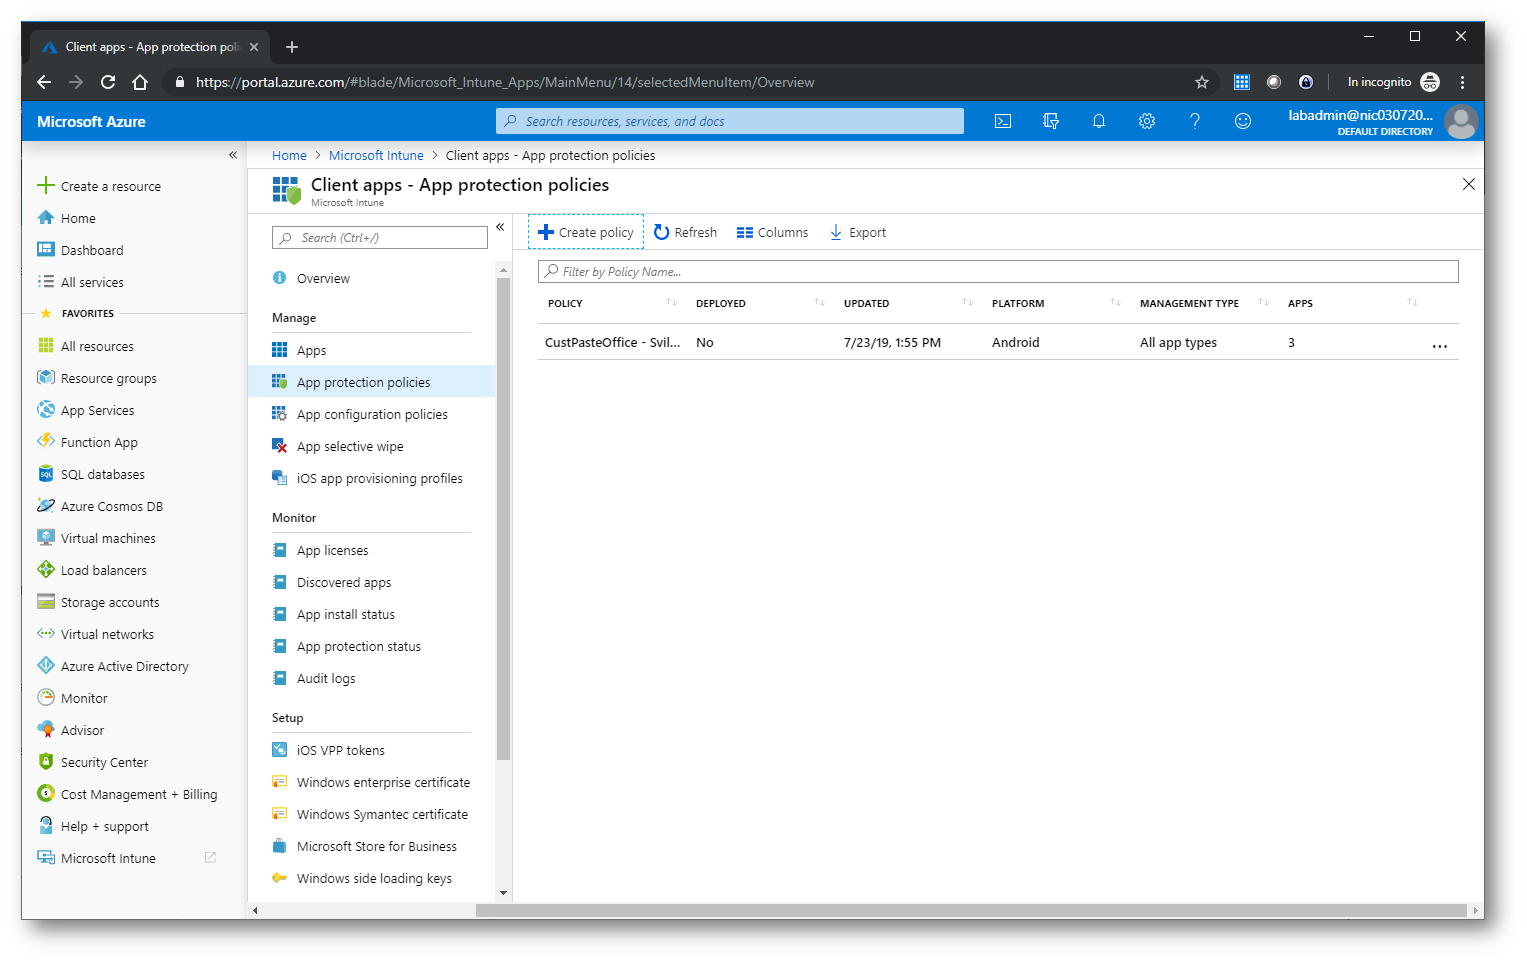Screen dimensions: 1527x962
Task: Click Create policy button
Action: [x=586, y=232]
